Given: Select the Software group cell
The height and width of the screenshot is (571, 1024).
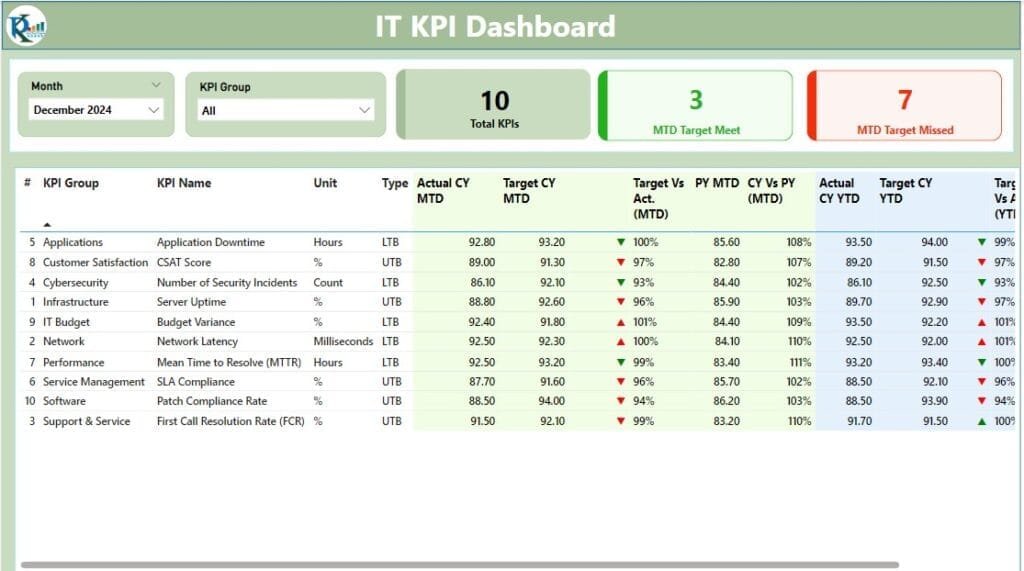Looking at the screenshot, I should click(x=64, y=401).
